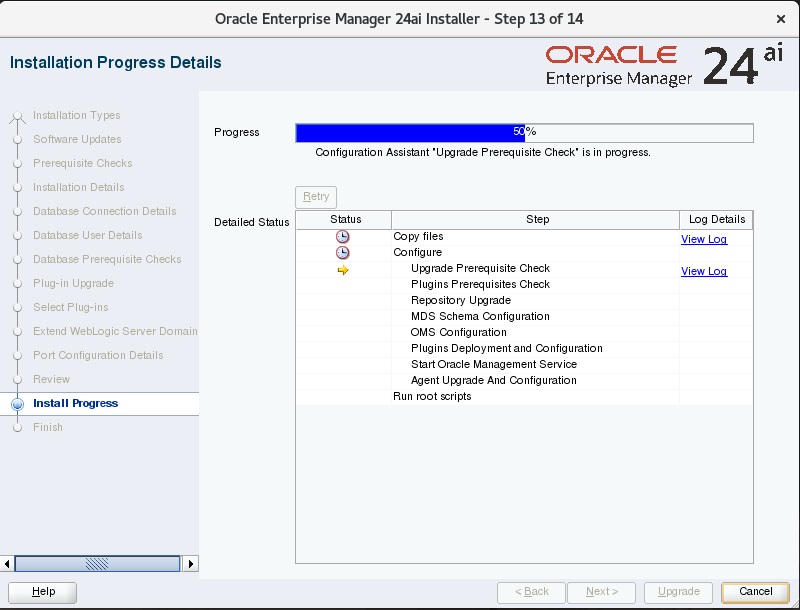This screenshot has height=610, width=800.
Task: Click the Status column header
Action: (345, 220)
